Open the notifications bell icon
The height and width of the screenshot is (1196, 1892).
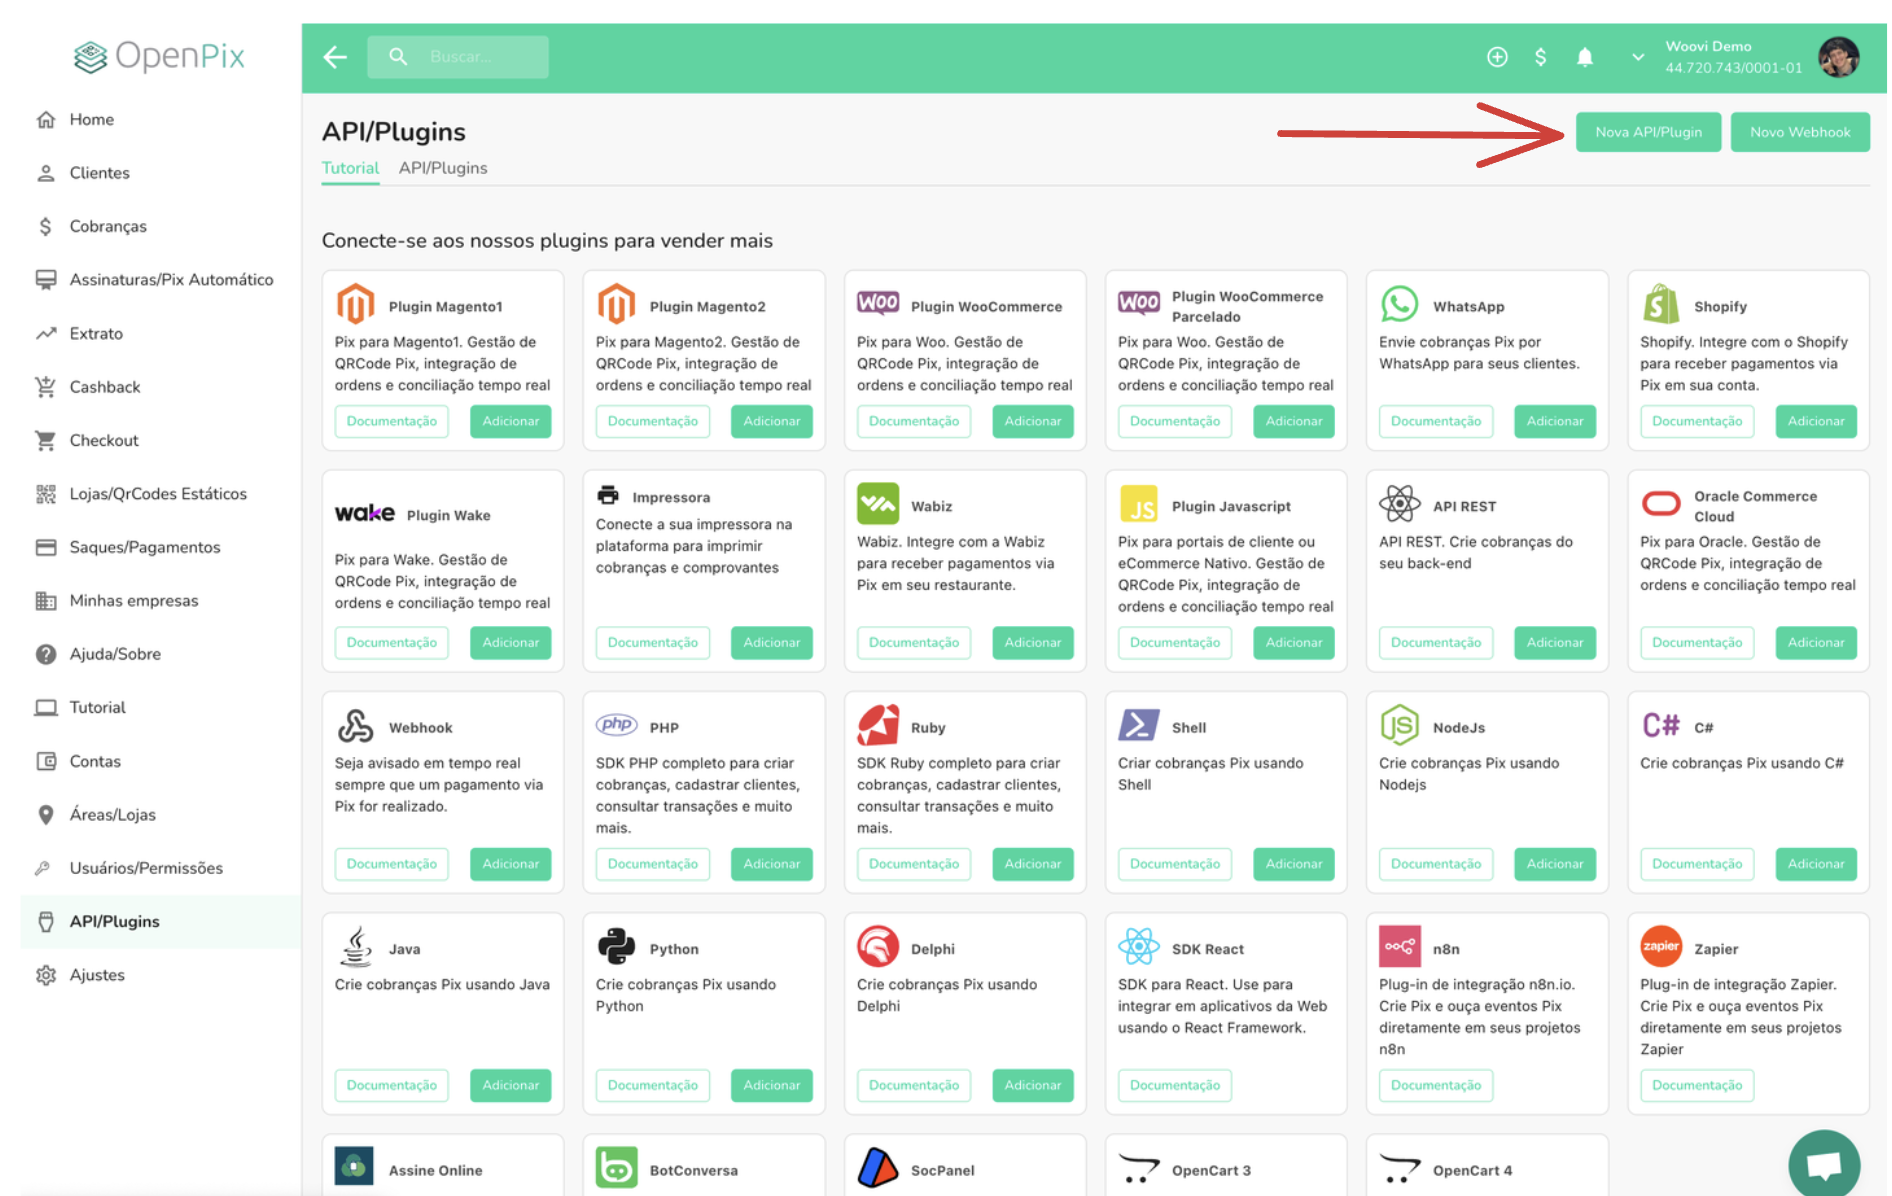pyautogui.click(x=1585, y=57)
